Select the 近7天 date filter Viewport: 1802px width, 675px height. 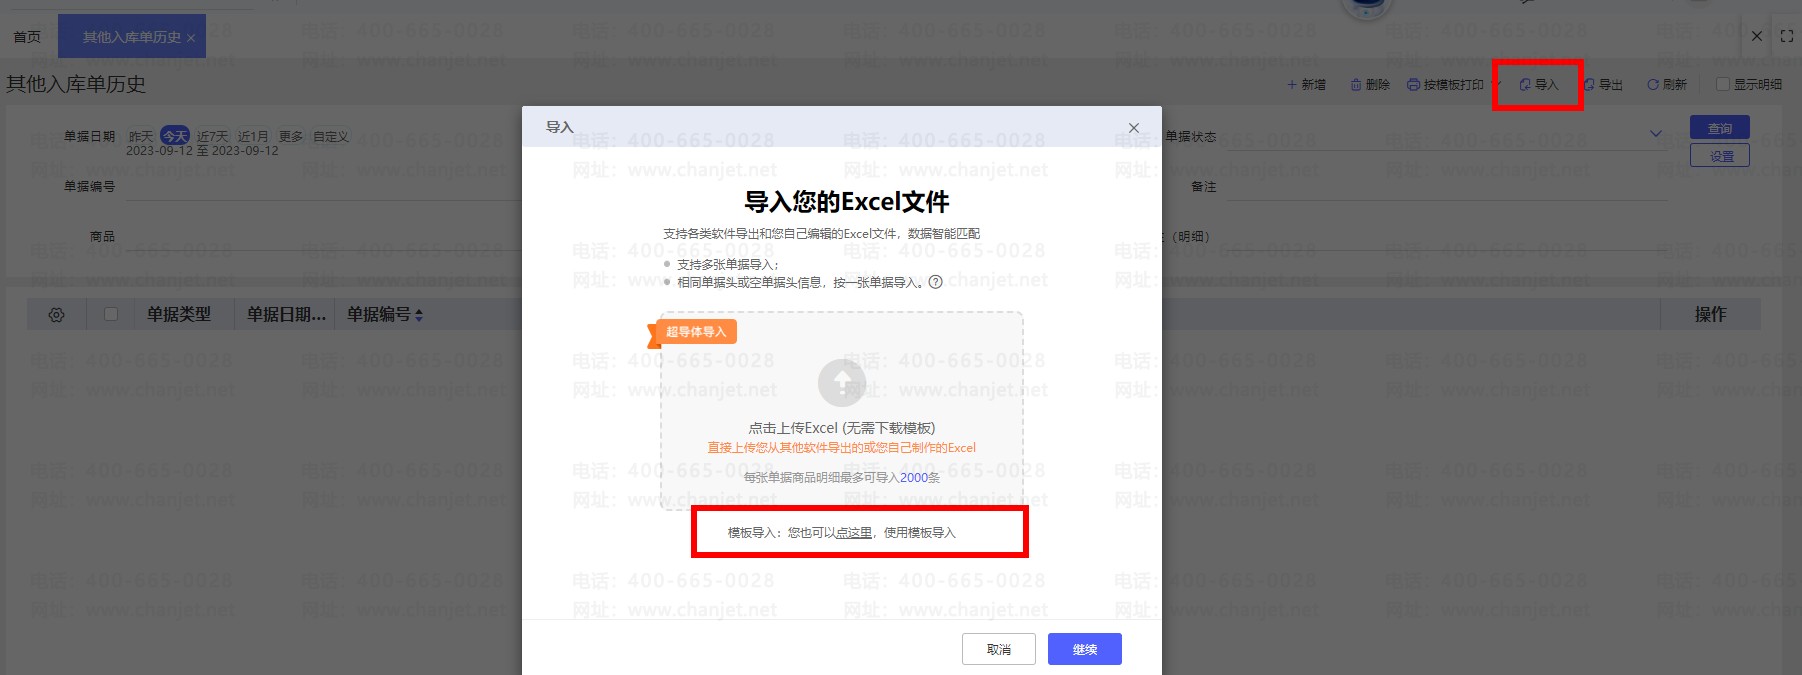tap(212, 136)
